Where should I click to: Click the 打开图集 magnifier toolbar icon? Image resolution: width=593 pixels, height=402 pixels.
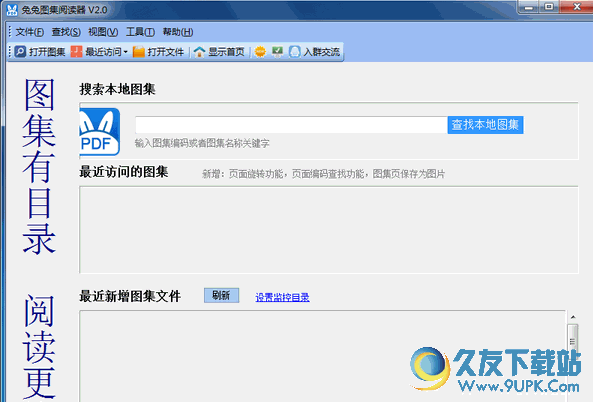point(20,51)
